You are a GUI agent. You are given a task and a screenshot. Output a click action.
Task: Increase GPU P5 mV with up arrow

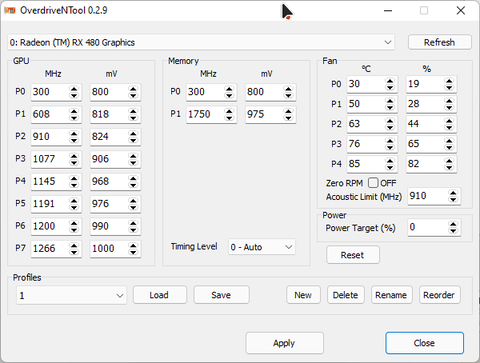[x=133, y=201]
